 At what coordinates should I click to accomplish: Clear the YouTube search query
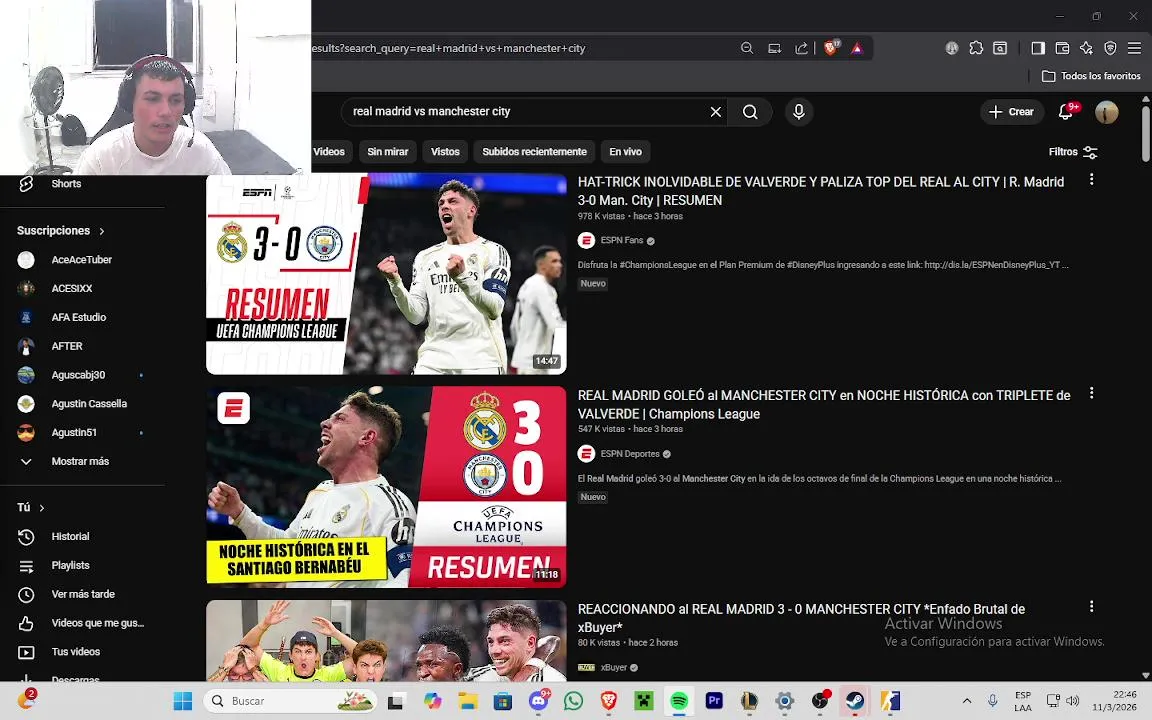coord(716,112)
